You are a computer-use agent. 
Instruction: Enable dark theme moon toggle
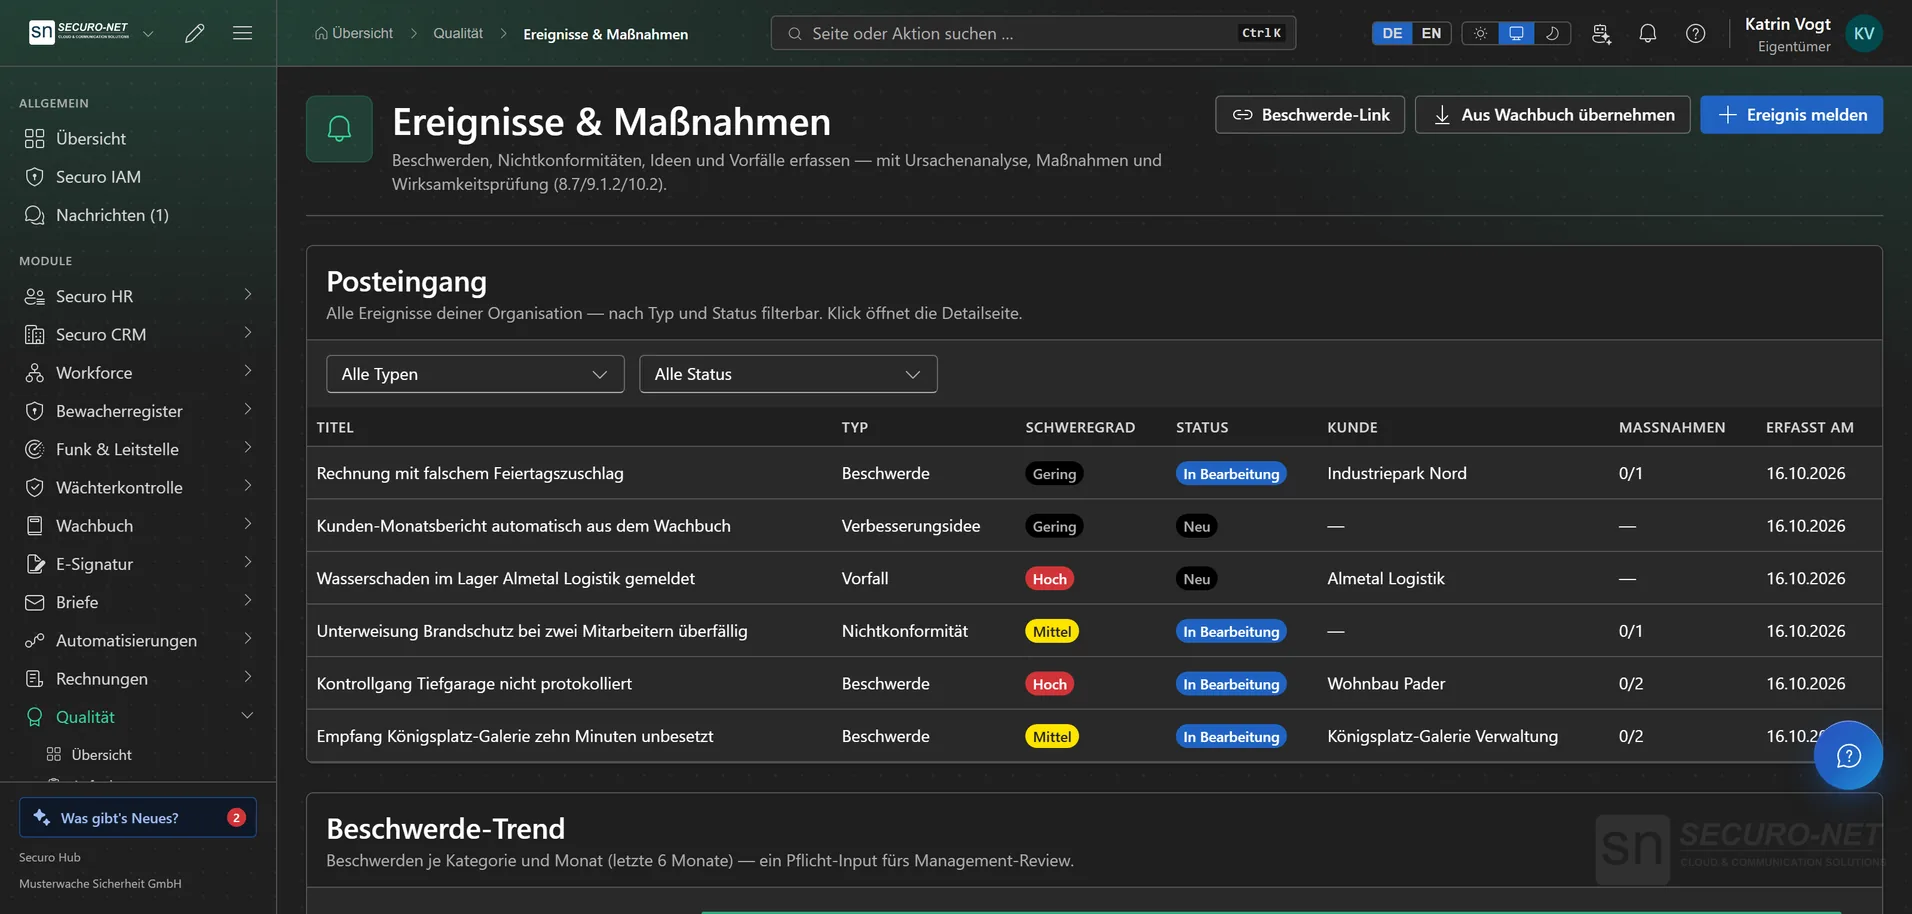(1552, 33)
